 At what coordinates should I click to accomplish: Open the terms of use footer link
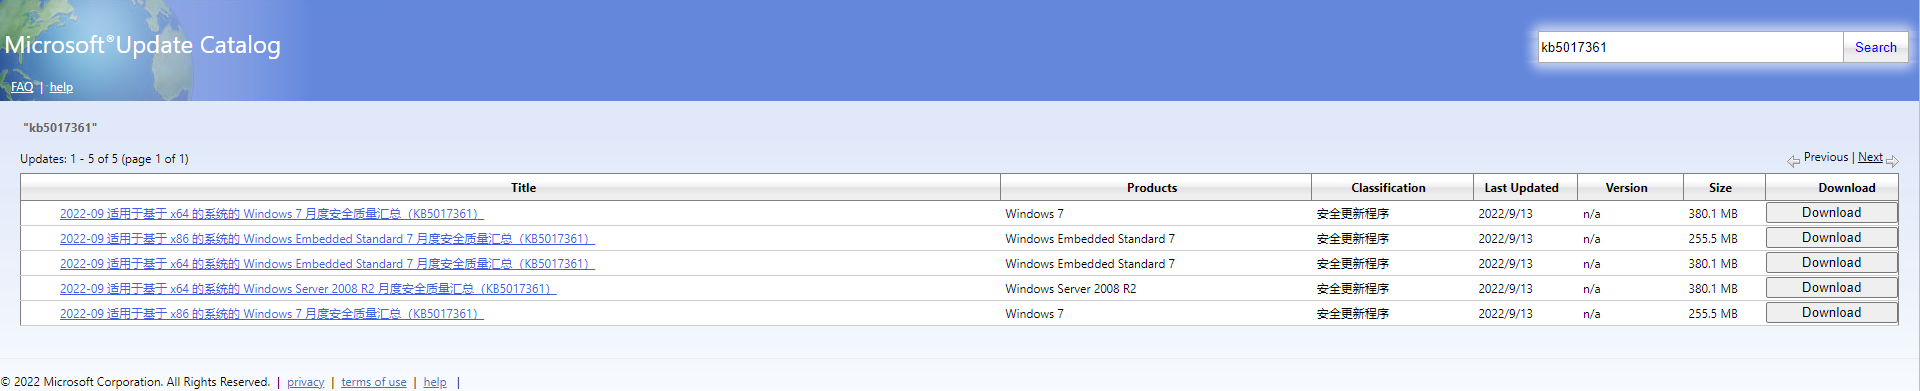[374, 382]
